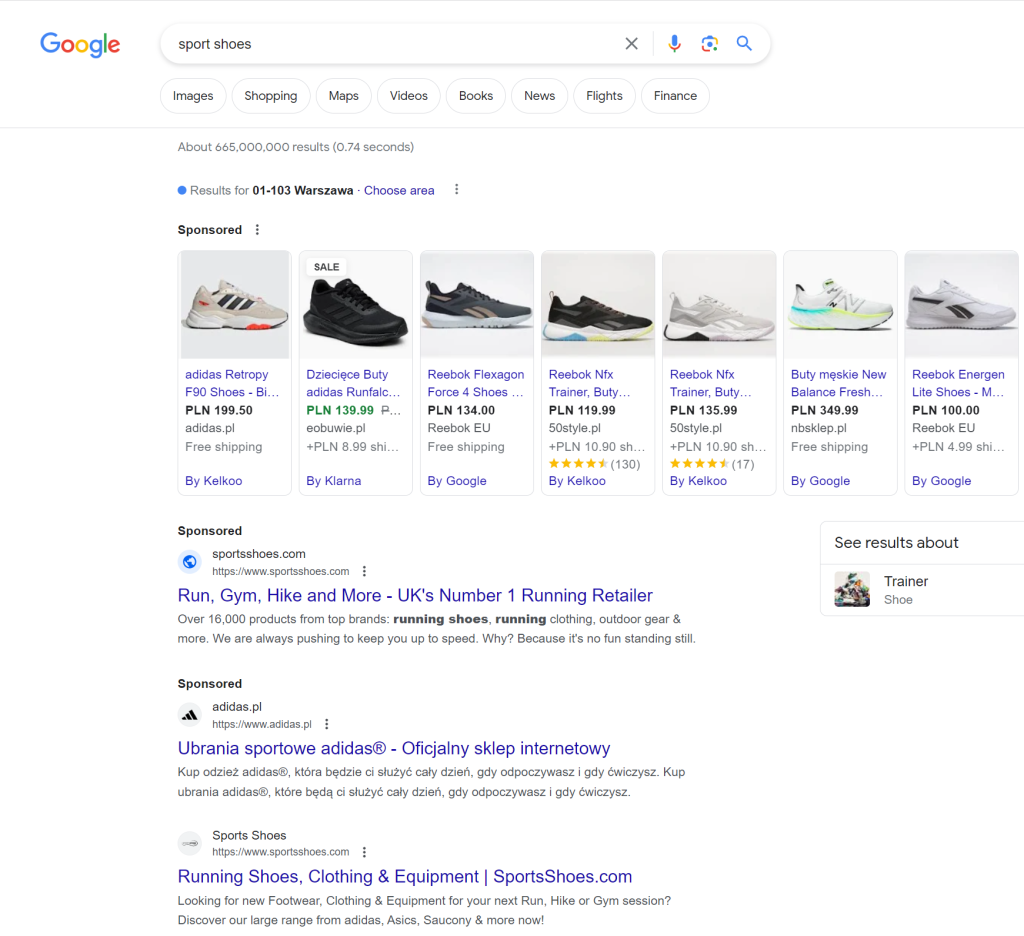Open adidas Retropy F90 shoe image
The width and height of the screenshot is (1024, 936).
coord(234,305)
